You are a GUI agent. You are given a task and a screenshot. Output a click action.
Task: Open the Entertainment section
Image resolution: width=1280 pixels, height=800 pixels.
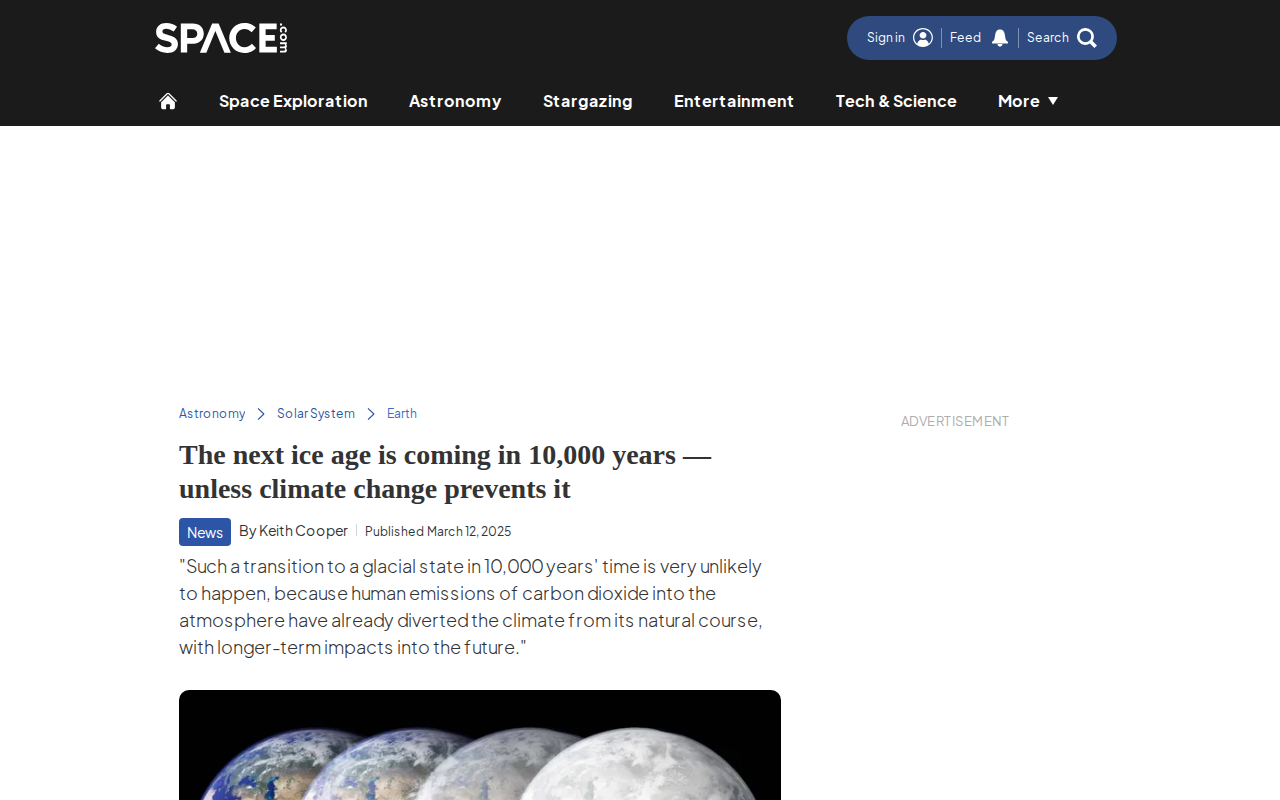734,101
